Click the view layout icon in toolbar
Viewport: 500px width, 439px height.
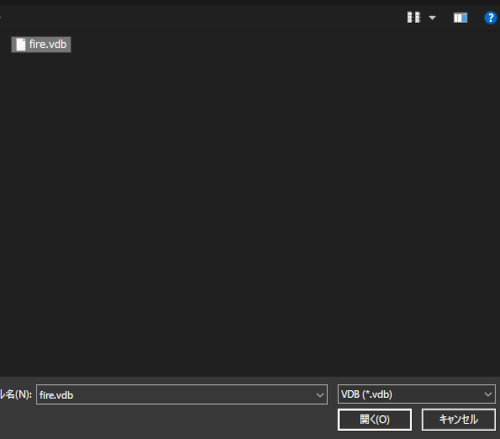coord(414,17)
